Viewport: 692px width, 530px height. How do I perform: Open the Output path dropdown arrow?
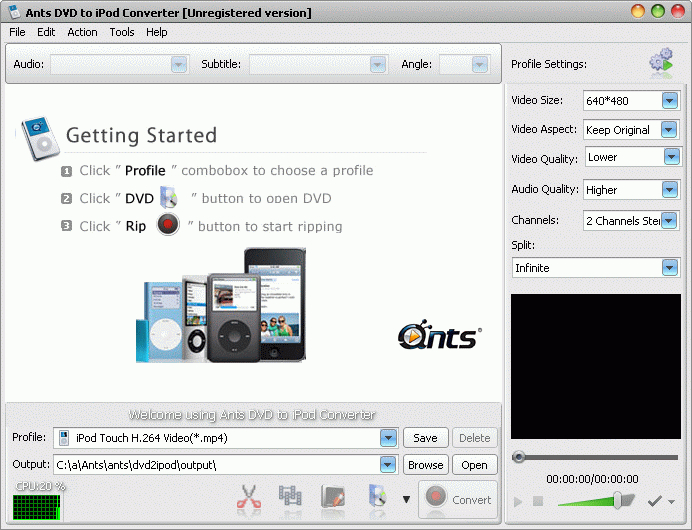point(388,465)
